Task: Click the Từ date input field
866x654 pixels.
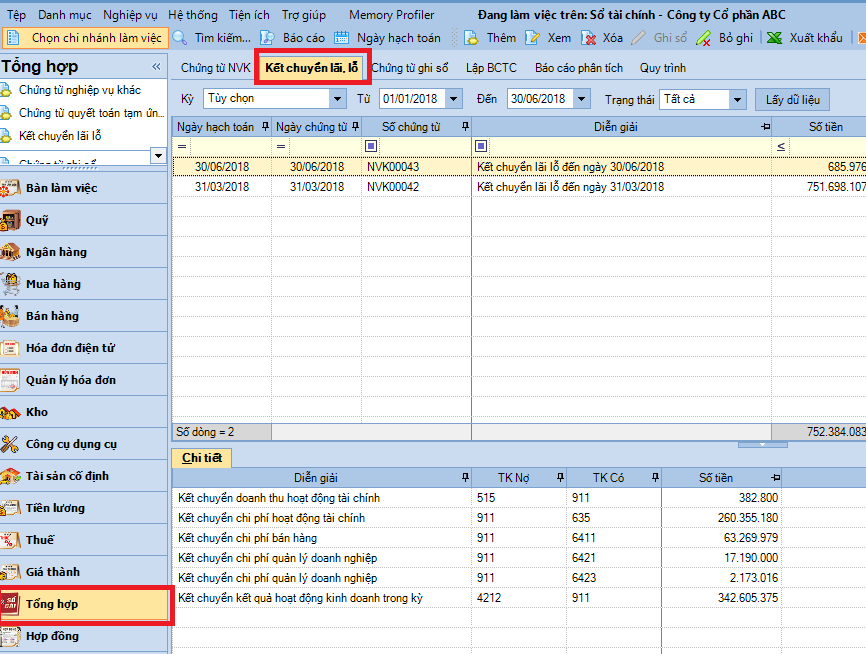Action: [x=413, y=99]
